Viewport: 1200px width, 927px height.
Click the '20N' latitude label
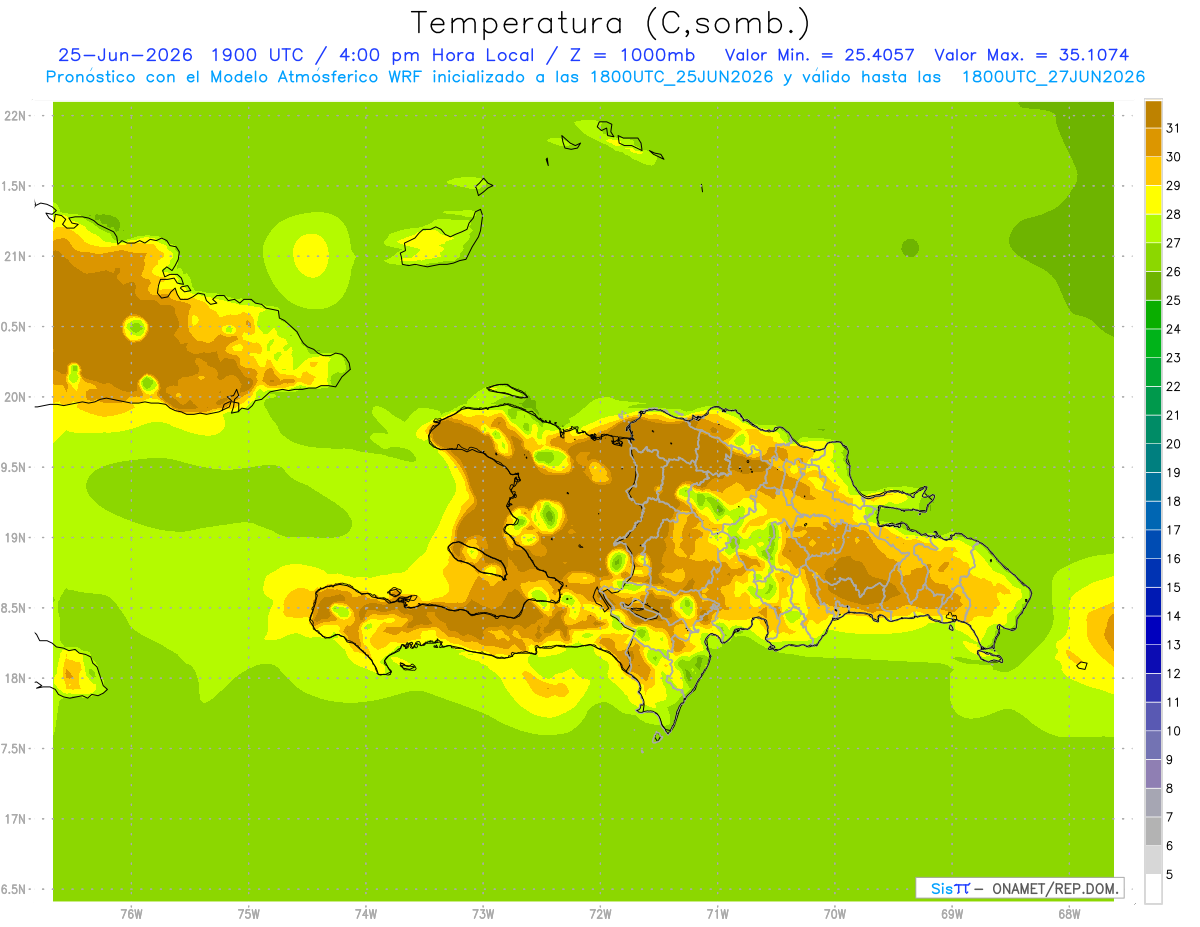[14, 397]
